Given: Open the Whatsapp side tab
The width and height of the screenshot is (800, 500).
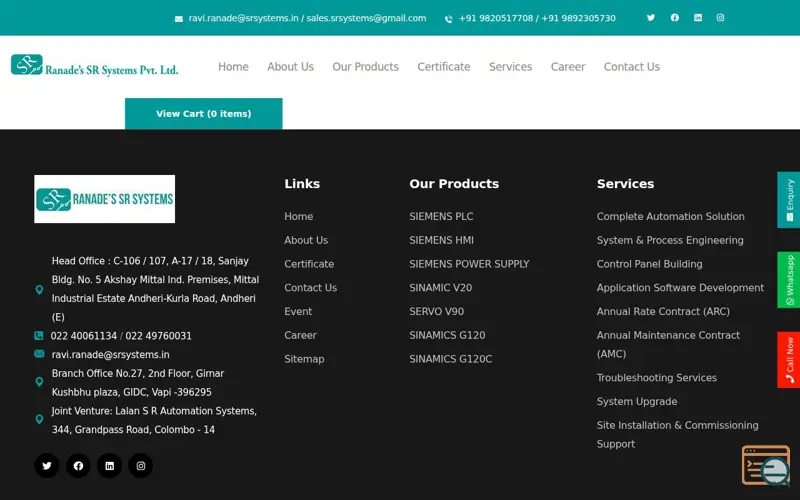Looking at the screenshot, I should point(789,280).
